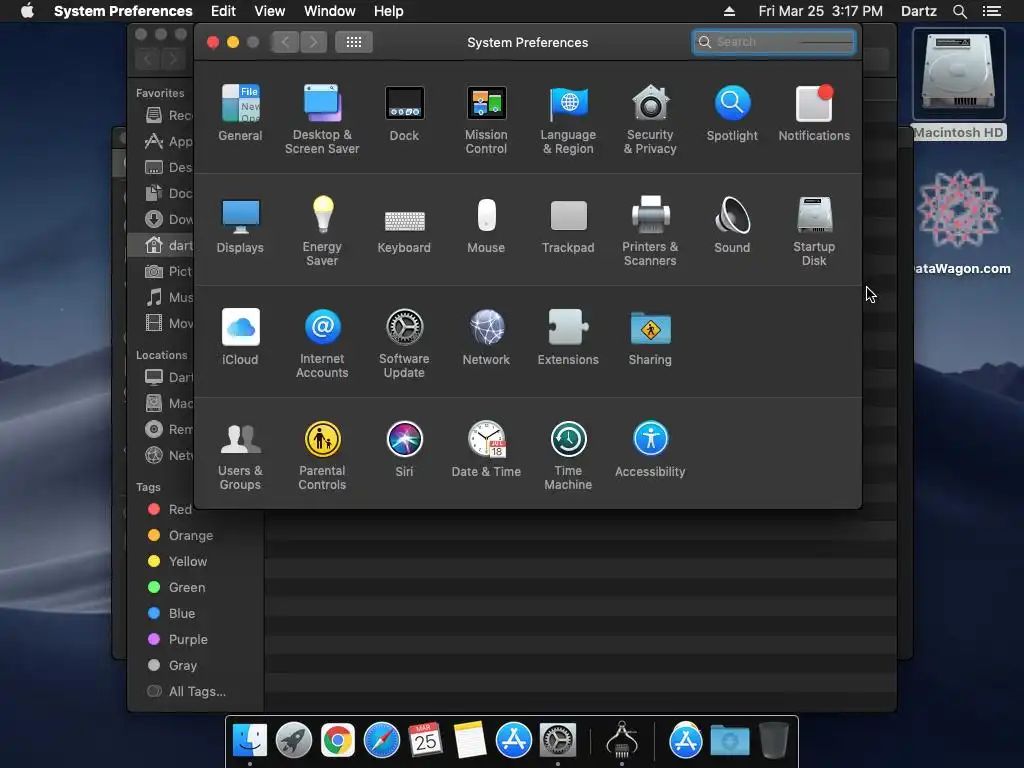Image resolution: width=1024 pixels, height=768 pixels.
Task: Open Notification Center list icon in menu bar
Action: [x=991, y=11]
